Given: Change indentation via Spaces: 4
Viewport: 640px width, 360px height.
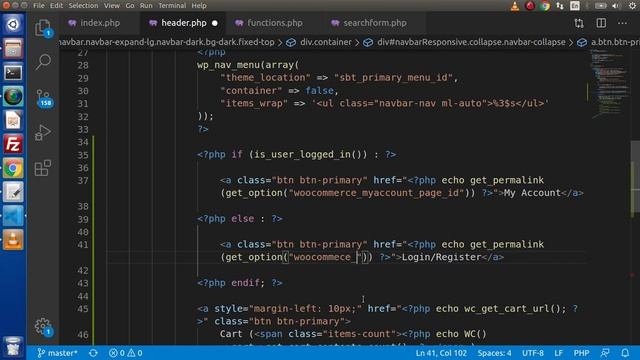Looking at the screenshot, I should click(x=494, y=353).
